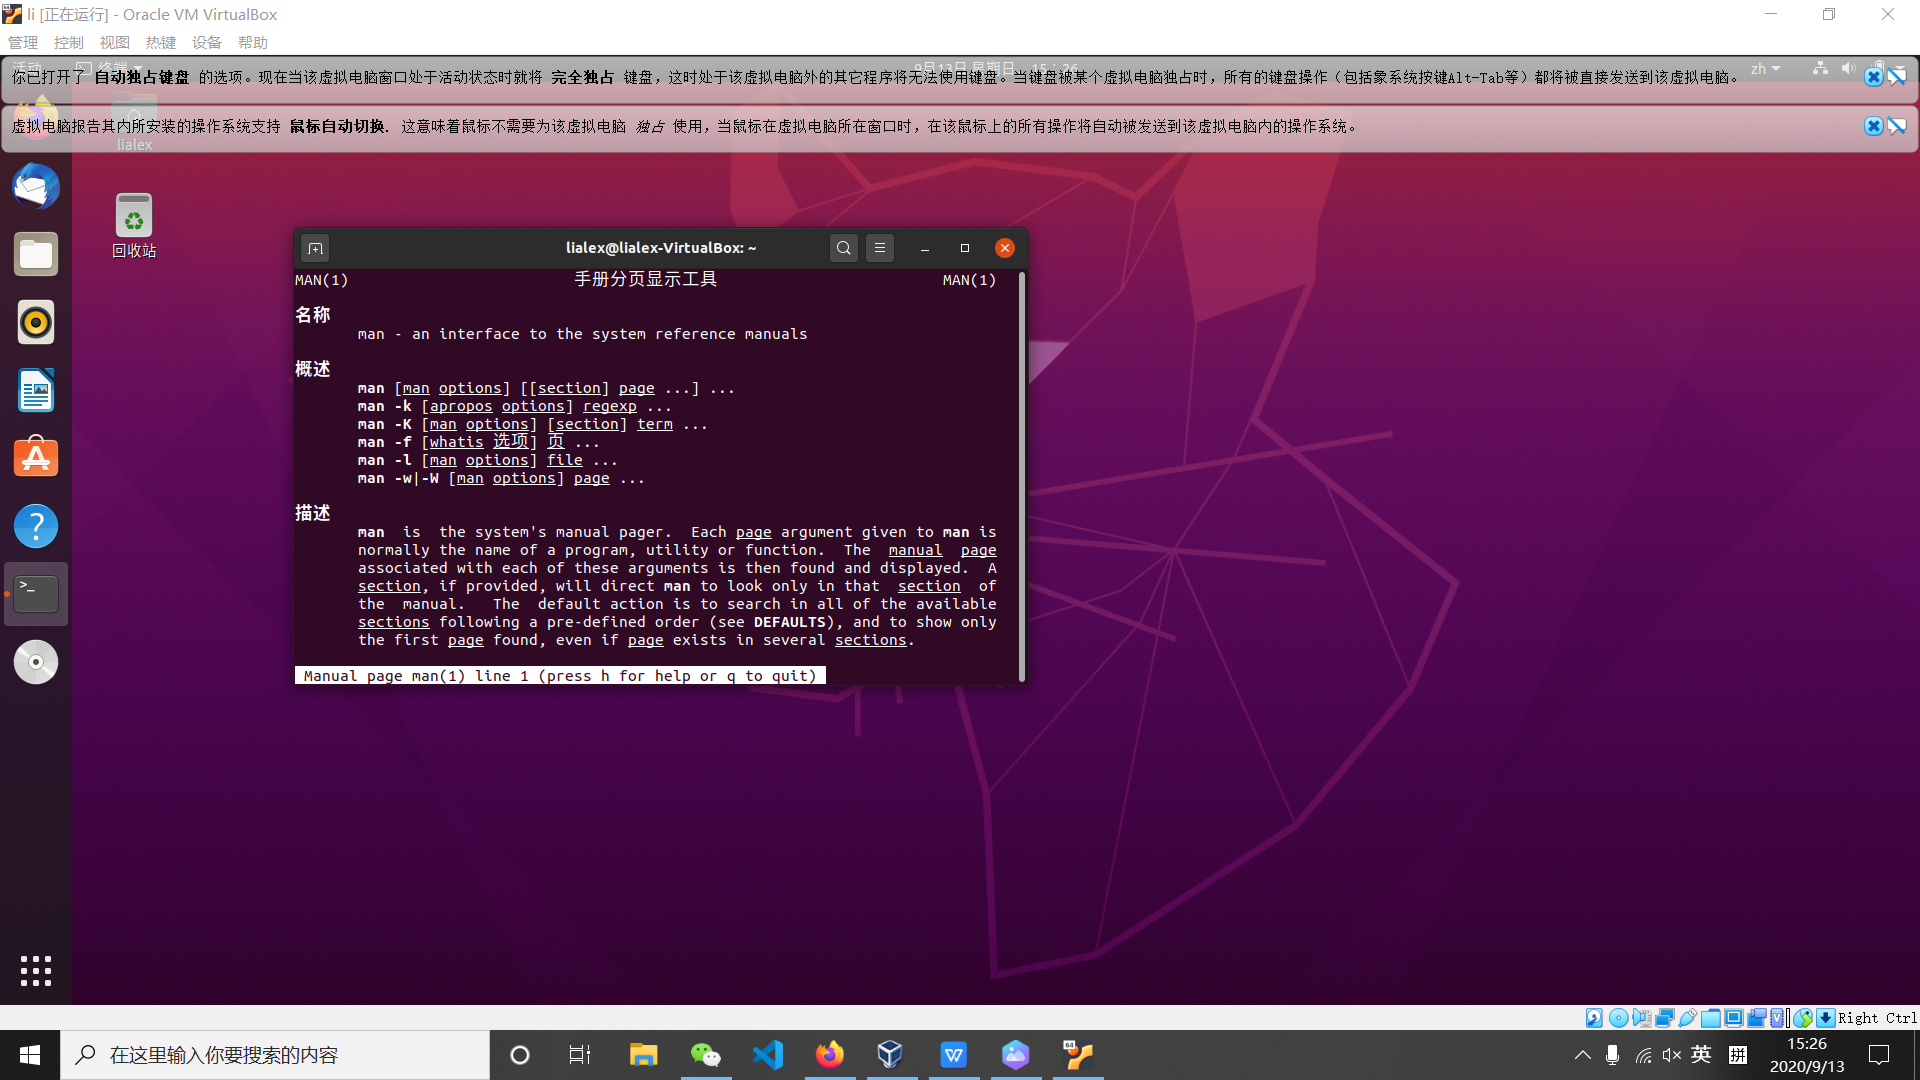Viewport: 1920px width, 1080px height.
Task: Launch Firefox from the Windows taskbar
Action: (x=829, y=1054)
